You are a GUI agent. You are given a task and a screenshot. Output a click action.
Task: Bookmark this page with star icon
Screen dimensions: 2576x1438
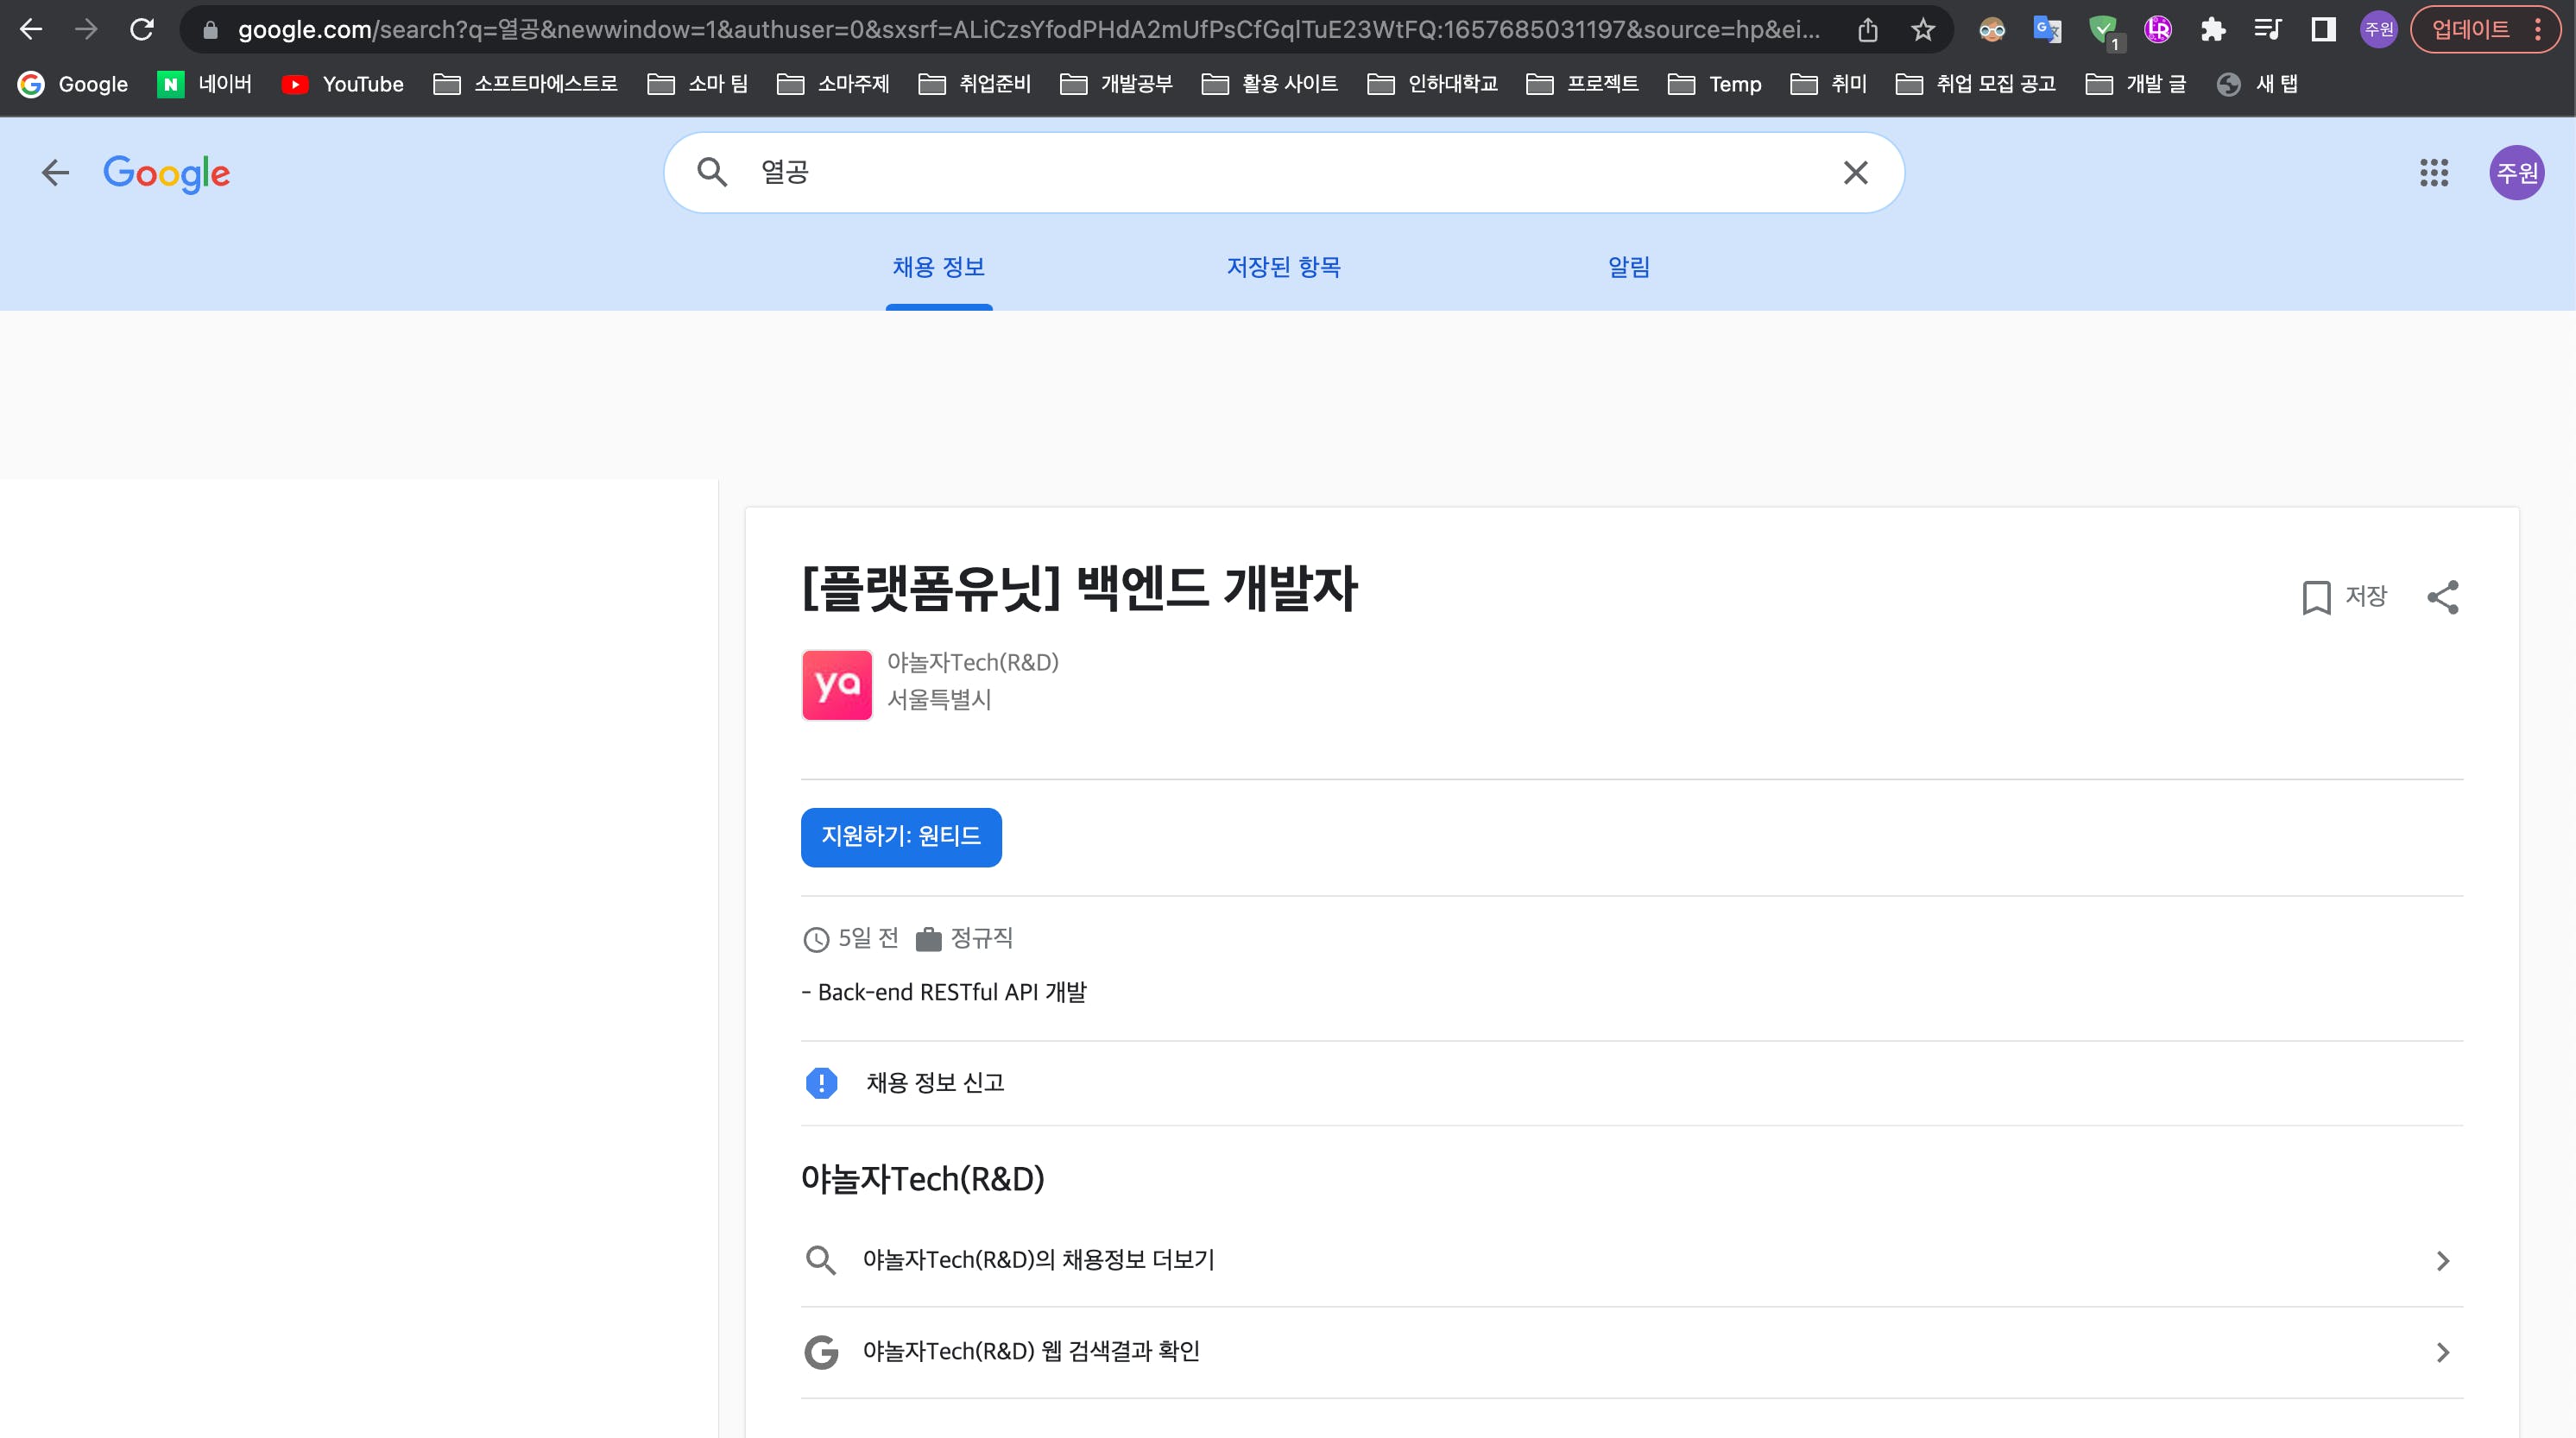[x=1922, y=30]
